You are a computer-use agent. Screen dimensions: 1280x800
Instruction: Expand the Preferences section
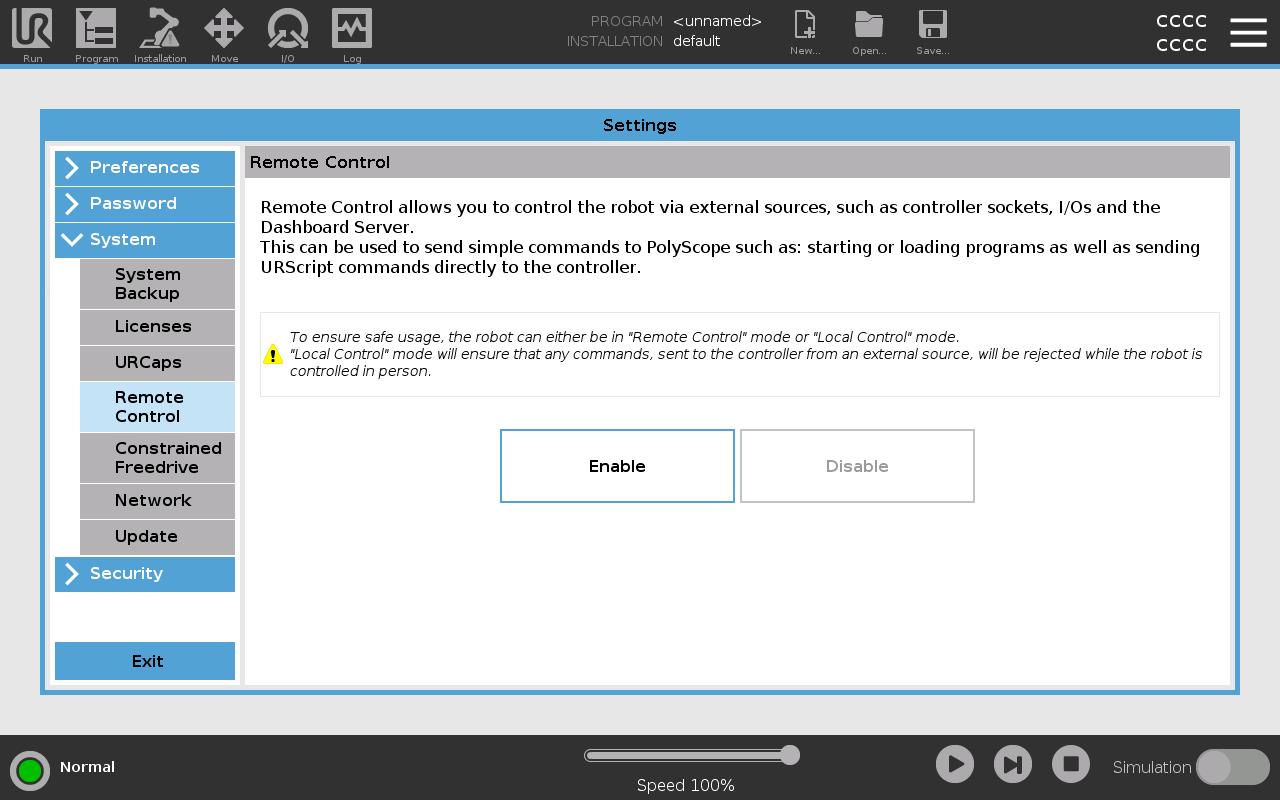(145, 168)
